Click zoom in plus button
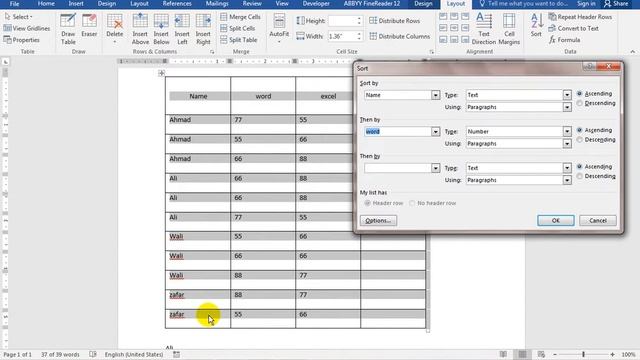The height and width of the screenshot is (360, 640). (x=612, y=354)
